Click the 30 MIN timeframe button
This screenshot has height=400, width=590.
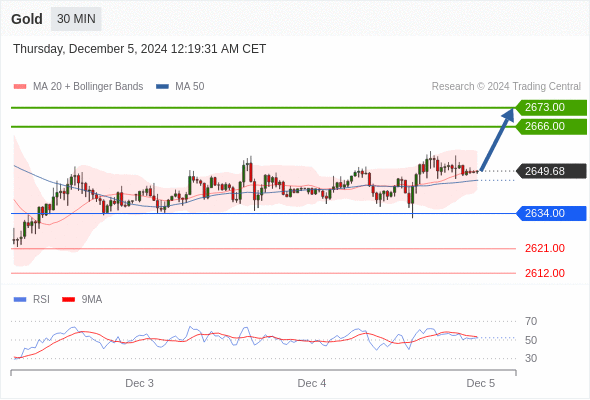[76, 19]
